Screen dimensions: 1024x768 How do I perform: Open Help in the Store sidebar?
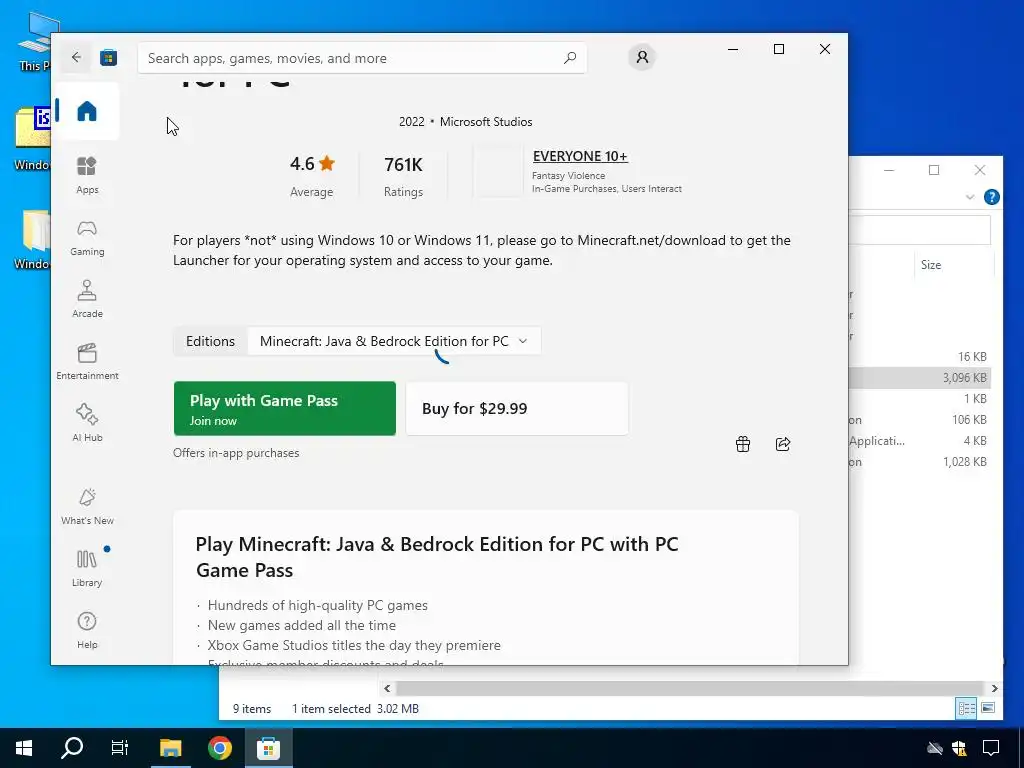click(87, 630)
